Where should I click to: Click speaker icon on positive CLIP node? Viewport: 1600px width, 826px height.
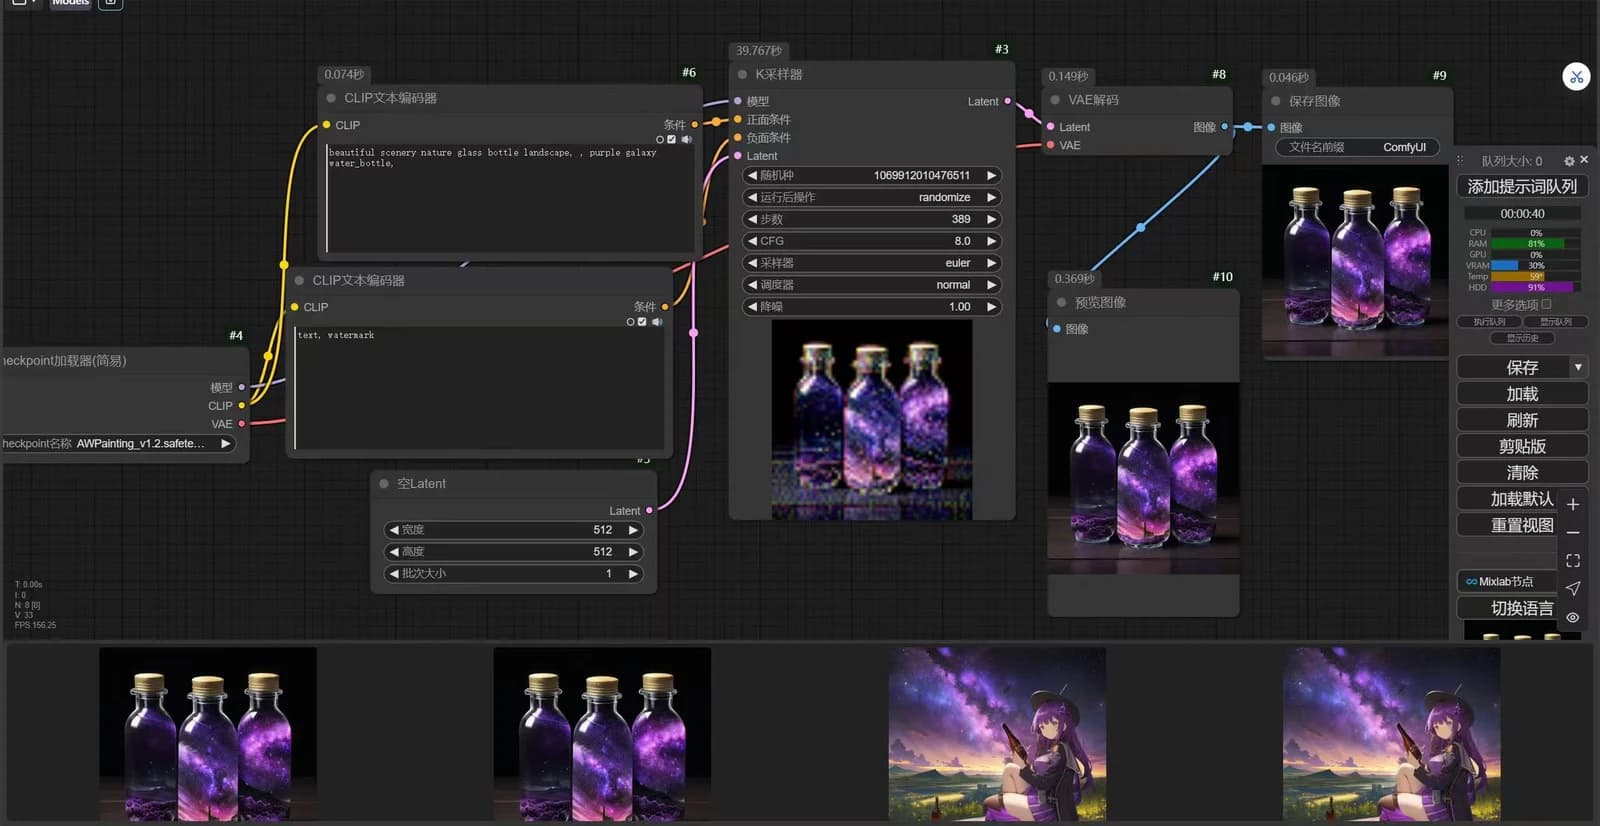point(686,139)
